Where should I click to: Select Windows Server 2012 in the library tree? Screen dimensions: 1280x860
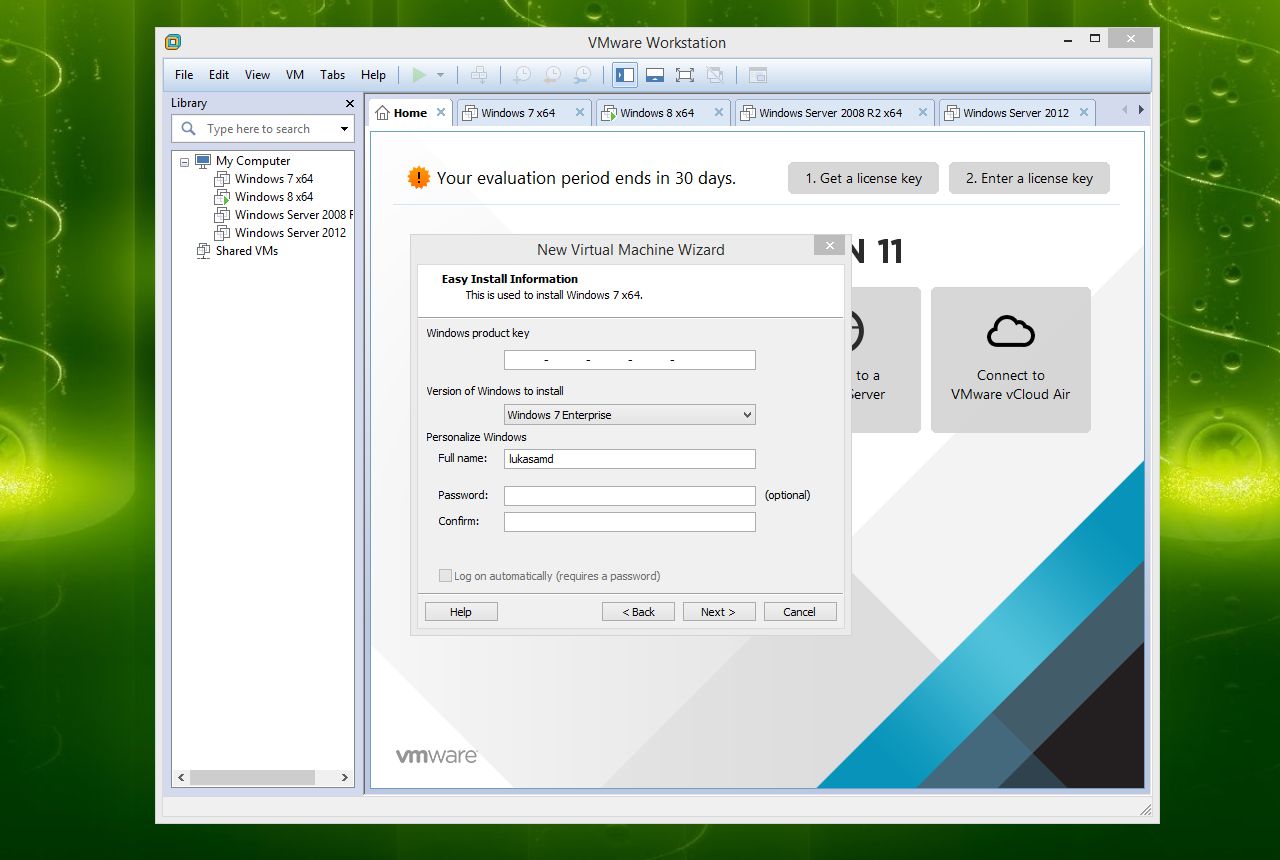click(x=280, y=233)
